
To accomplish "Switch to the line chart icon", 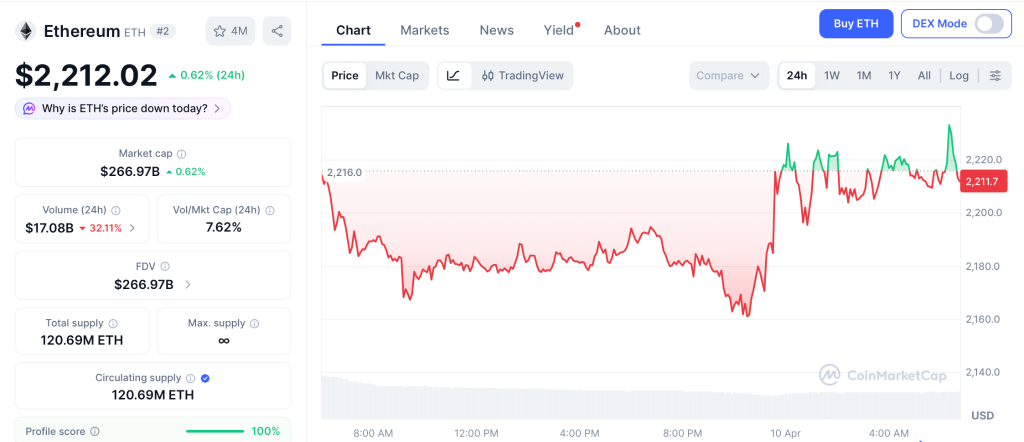I will [453, 76].
